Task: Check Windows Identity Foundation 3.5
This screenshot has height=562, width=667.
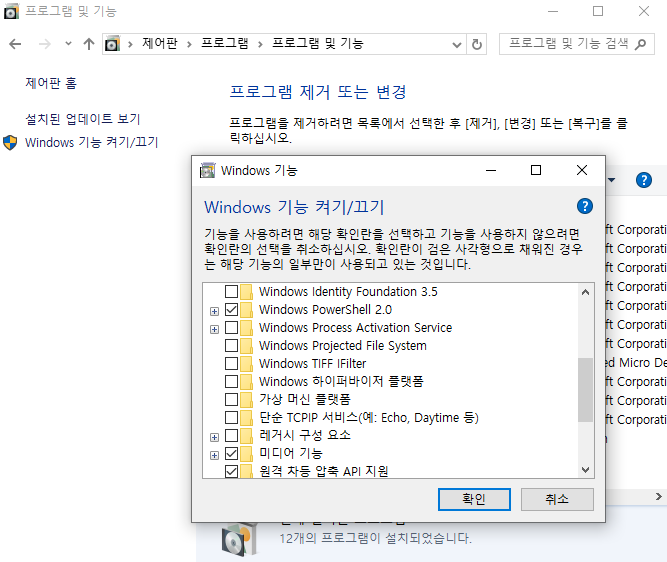Action: 231,291
